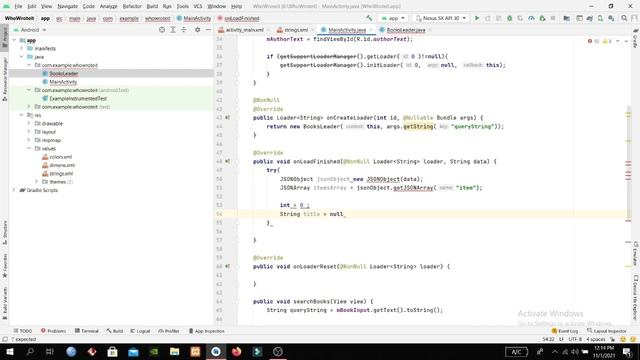The height and width of the screenshot is (360, 640).
Task: Open the app run configuration dropdown
Action: coord(393,18)
